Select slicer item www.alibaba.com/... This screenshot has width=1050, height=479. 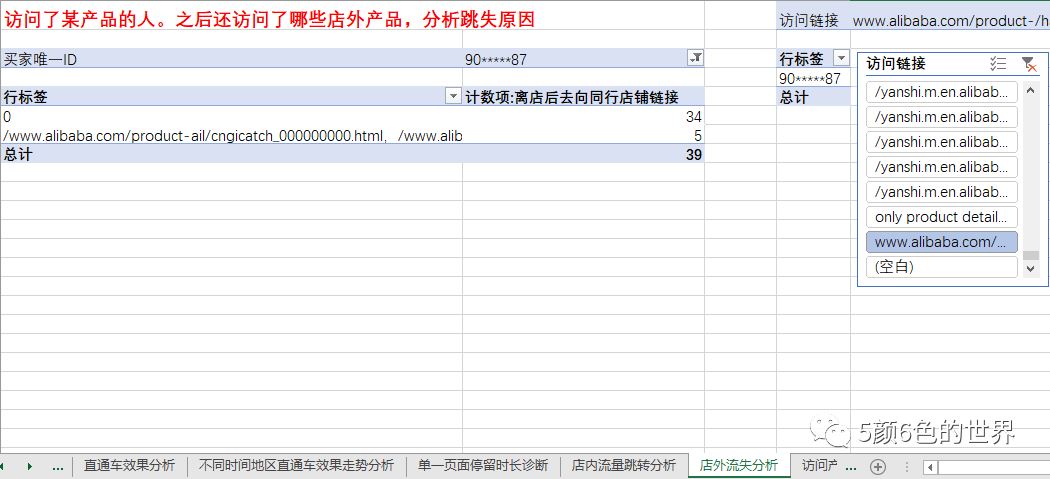(941, 242)
